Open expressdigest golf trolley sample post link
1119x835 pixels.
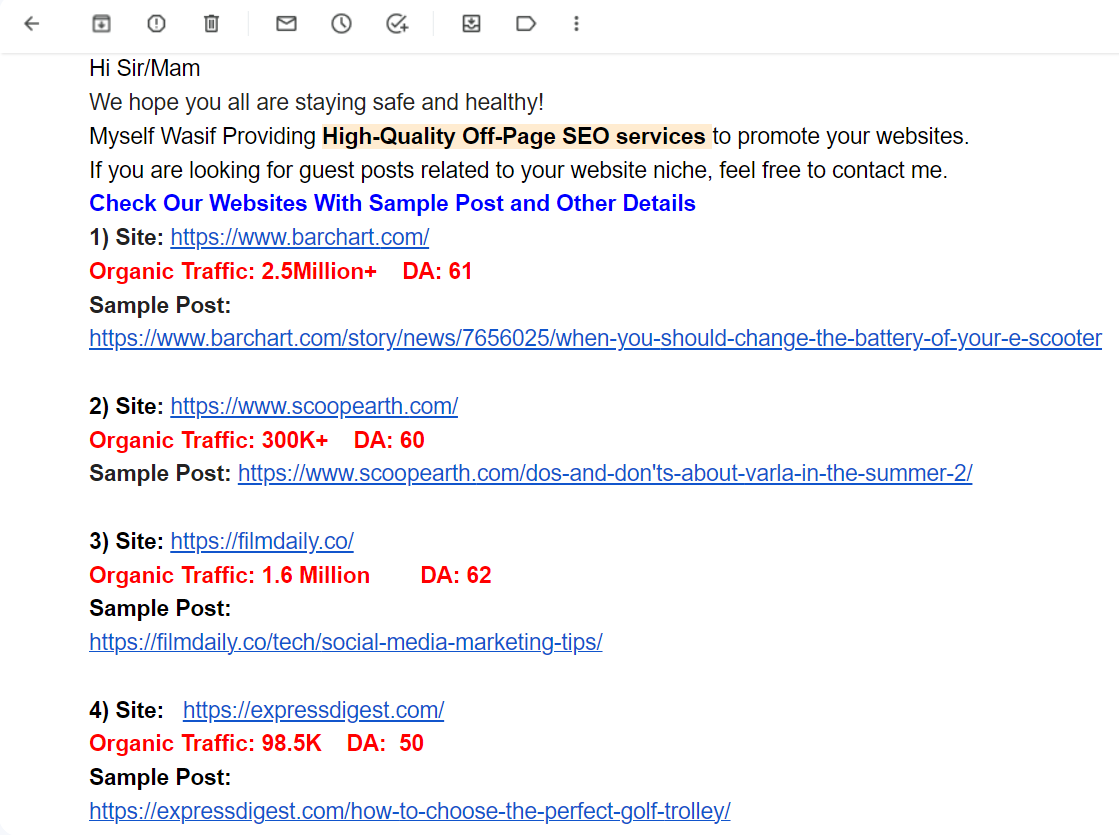(410, 811)
